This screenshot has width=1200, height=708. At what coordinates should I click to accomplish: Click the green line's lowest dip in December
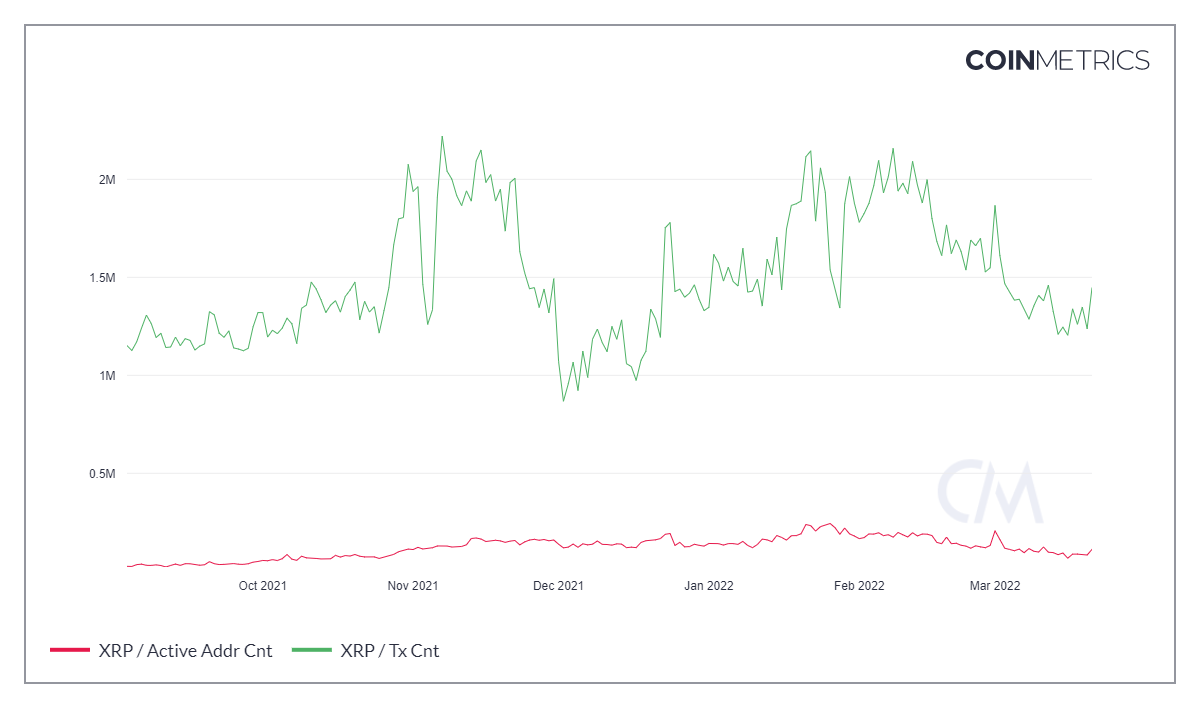(563, 401)
